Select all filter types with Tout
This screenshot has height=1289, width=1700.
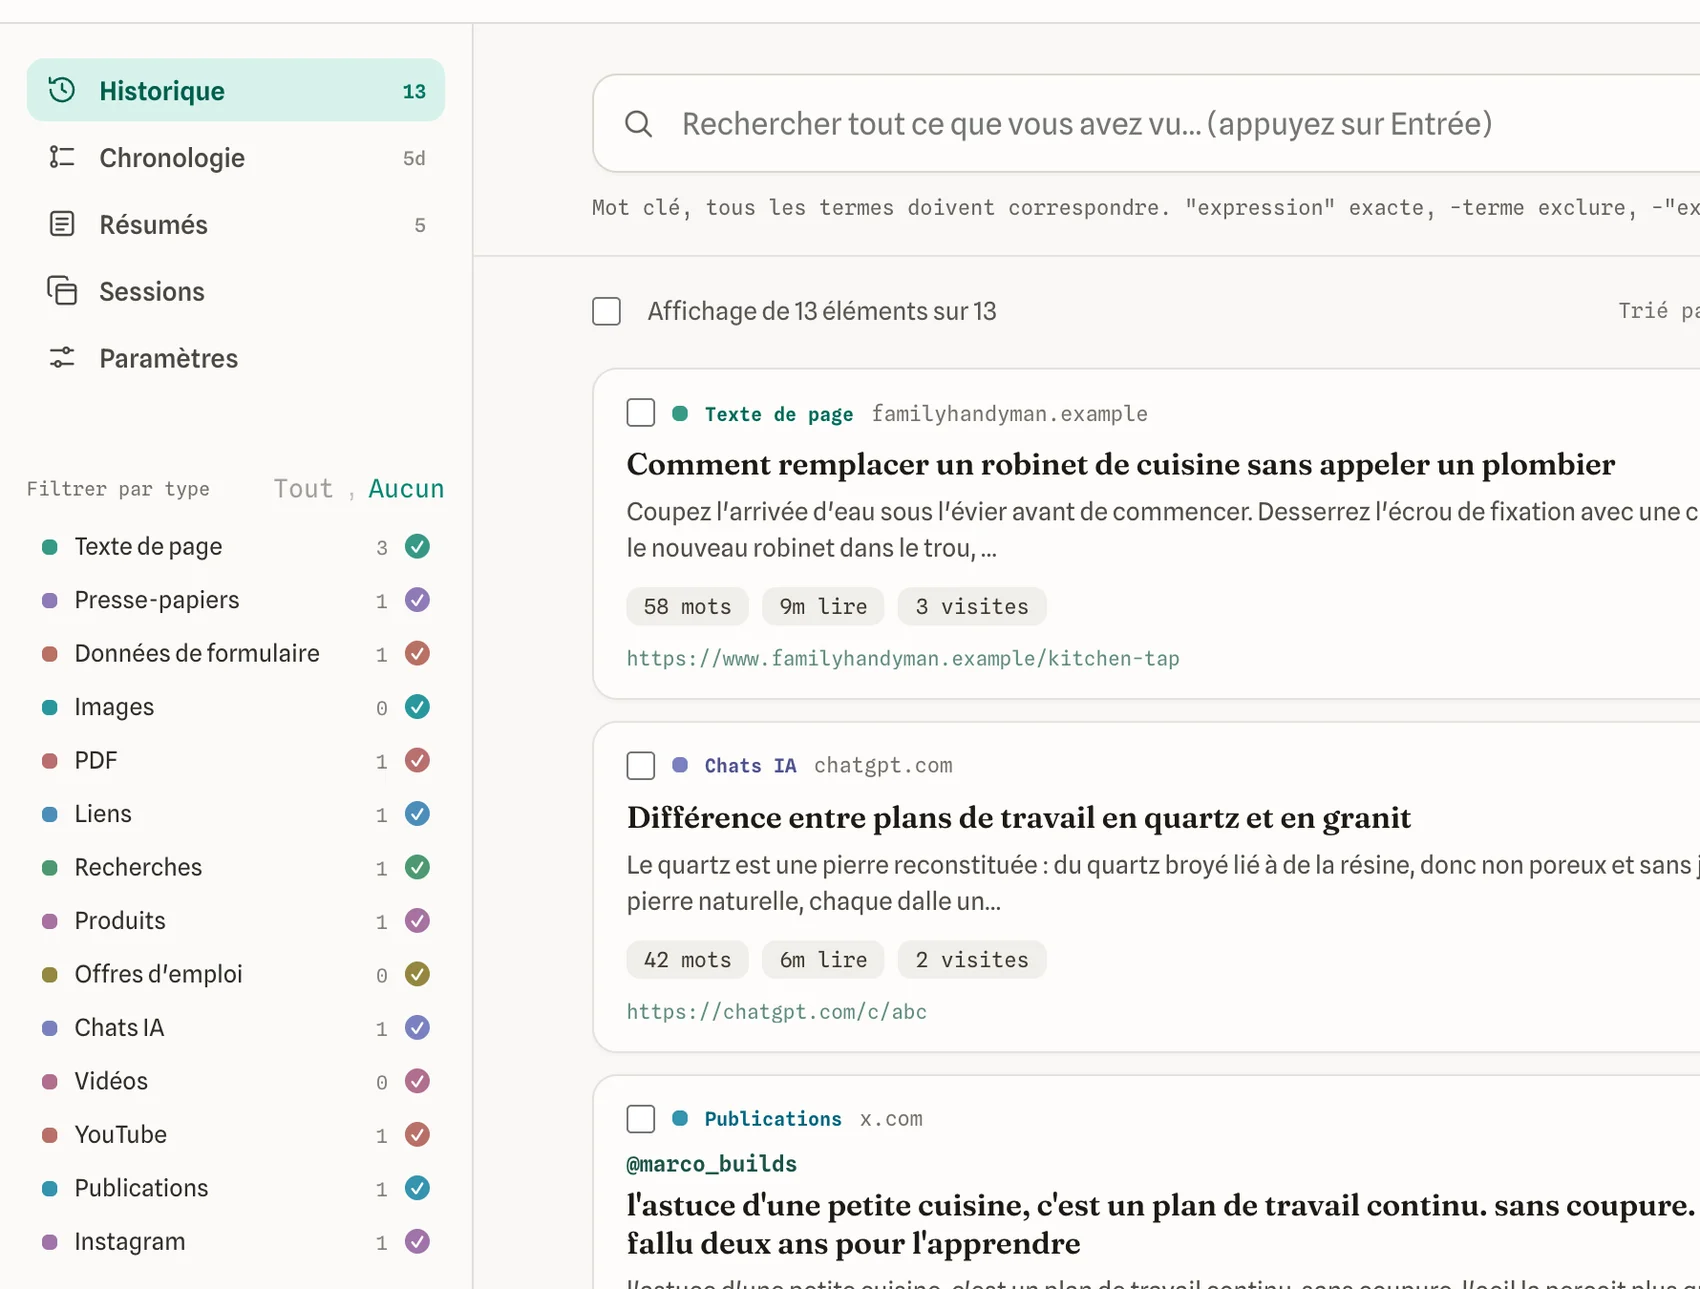pyautogui.click(x=303, y=488)
